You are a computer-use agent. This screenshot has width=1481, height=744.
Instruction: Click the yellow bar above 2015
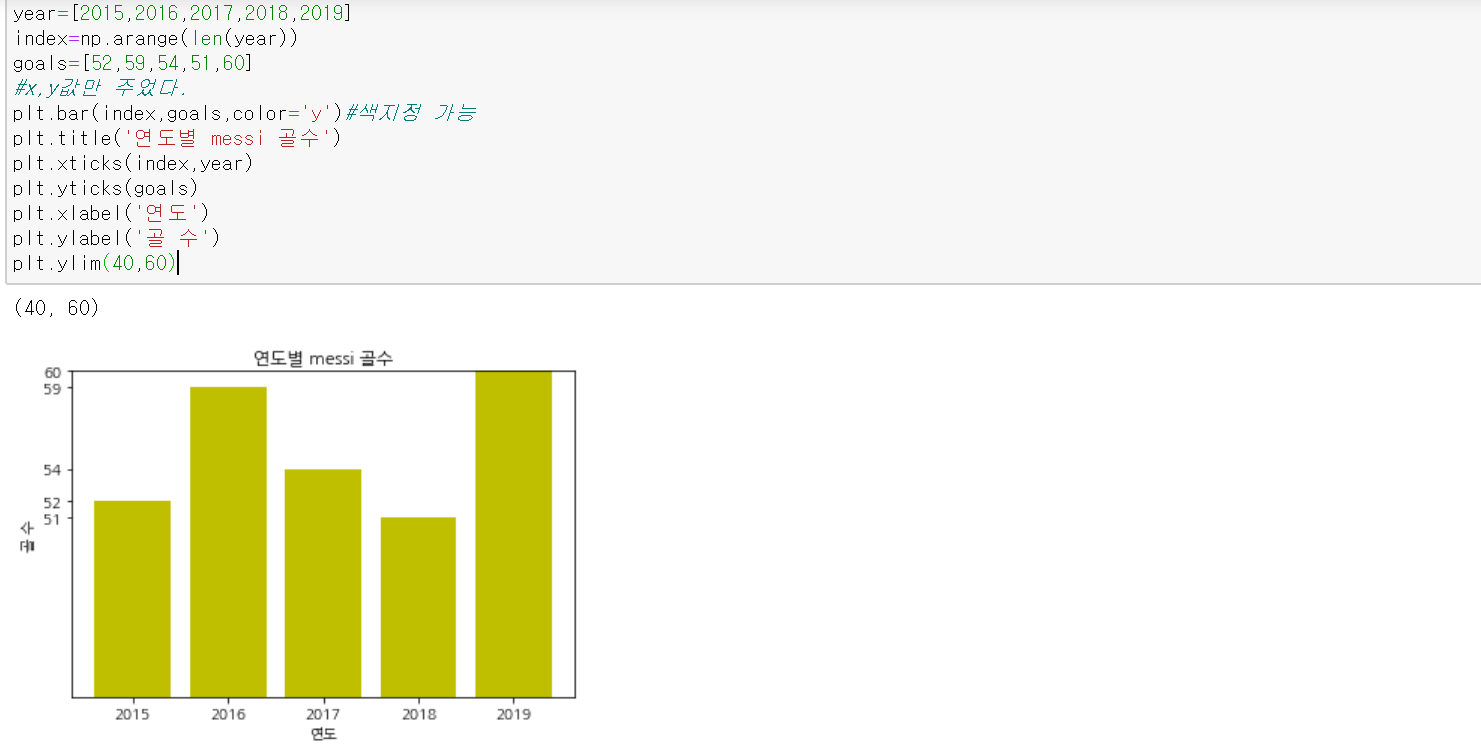point(132,599)
